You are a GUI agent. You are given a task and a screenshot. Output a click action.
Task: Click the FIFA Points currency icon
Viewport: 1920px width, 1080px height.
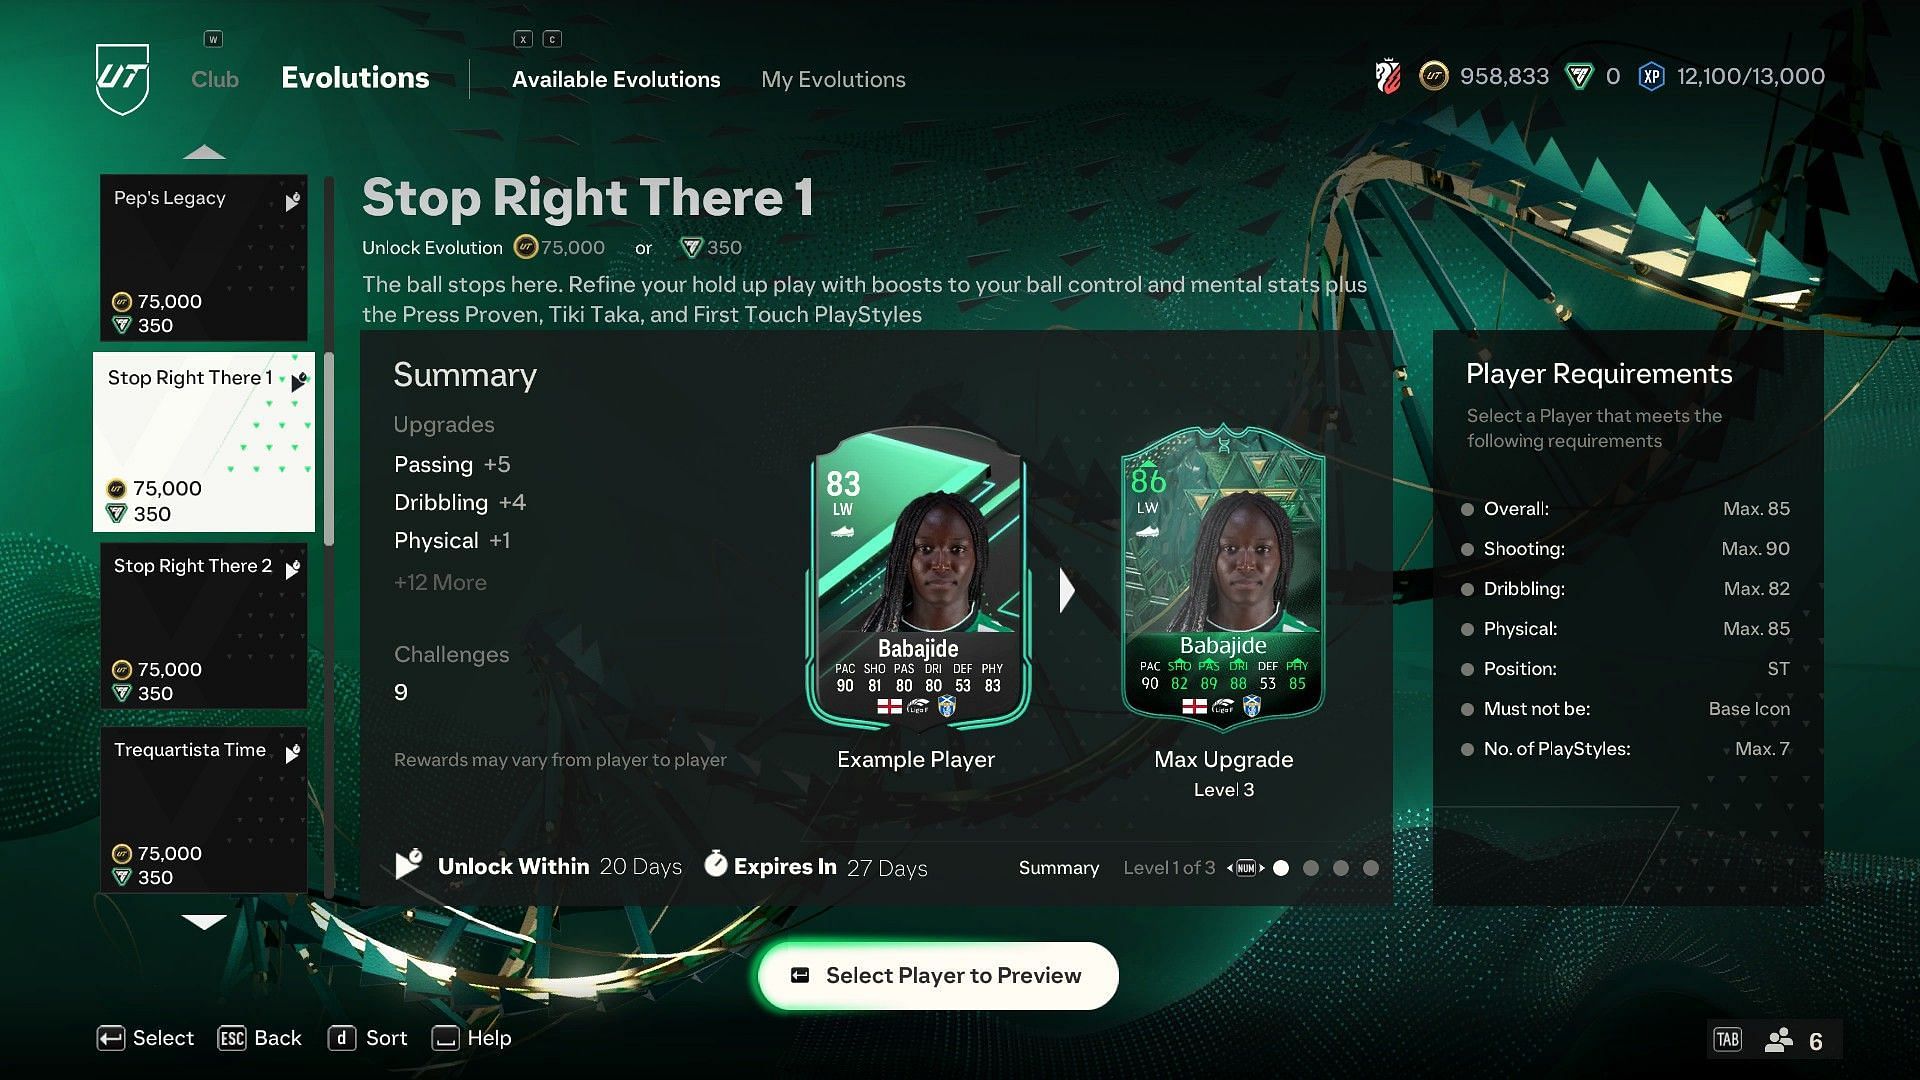click(x=1578, y=76)
